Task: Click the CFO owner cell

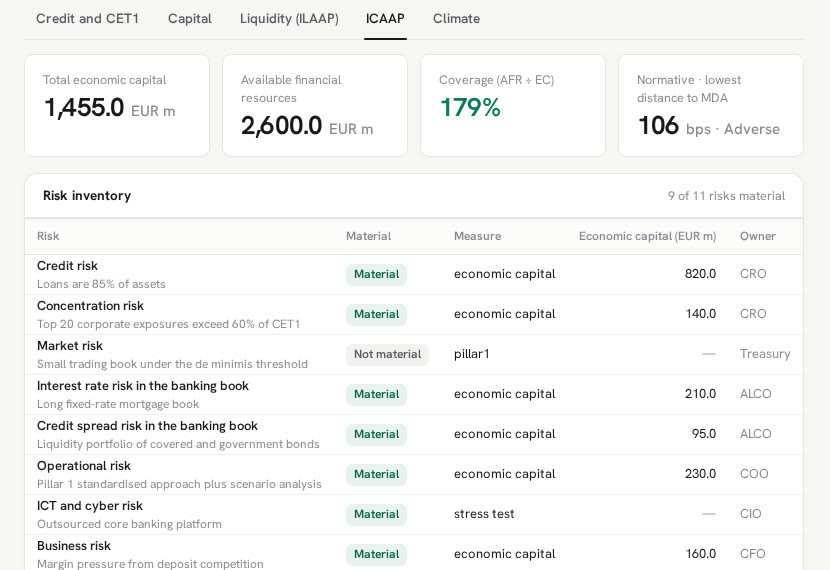Action: click(x=753, y=554)
